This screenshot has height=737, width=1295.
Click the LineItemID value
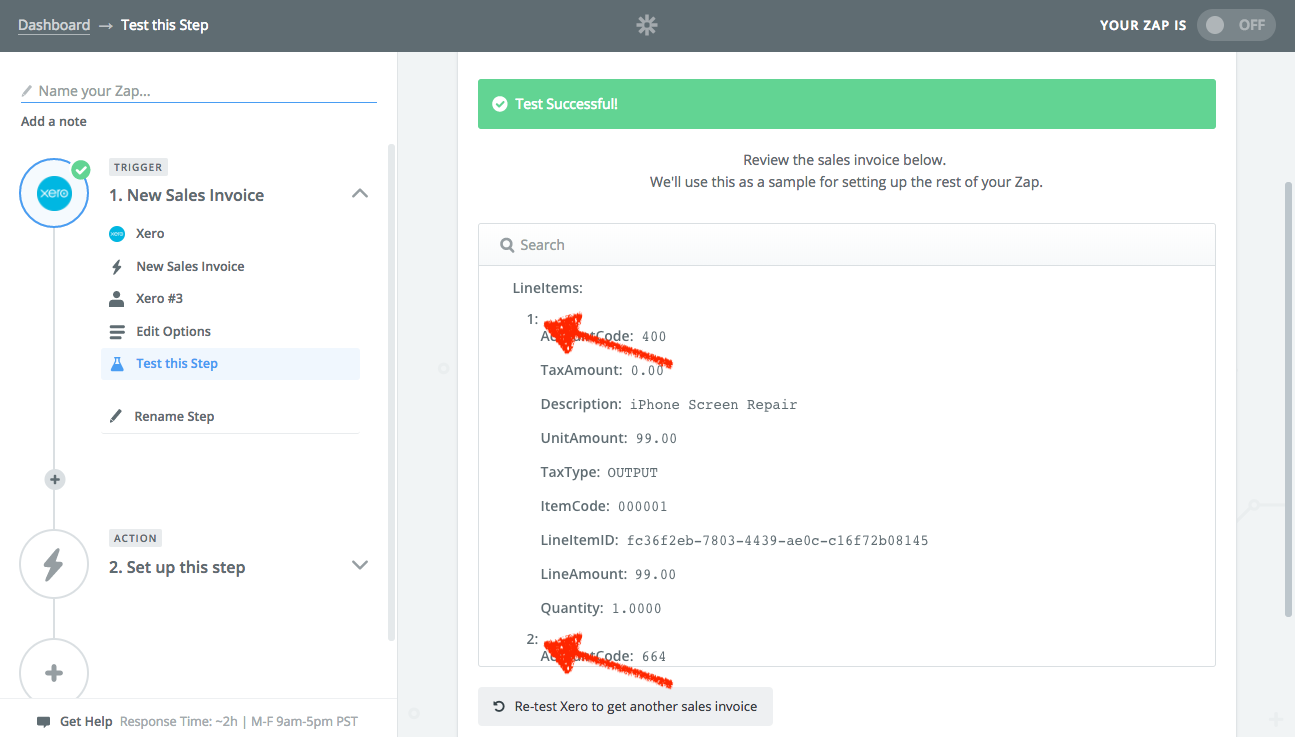click(x=778, y=540)
